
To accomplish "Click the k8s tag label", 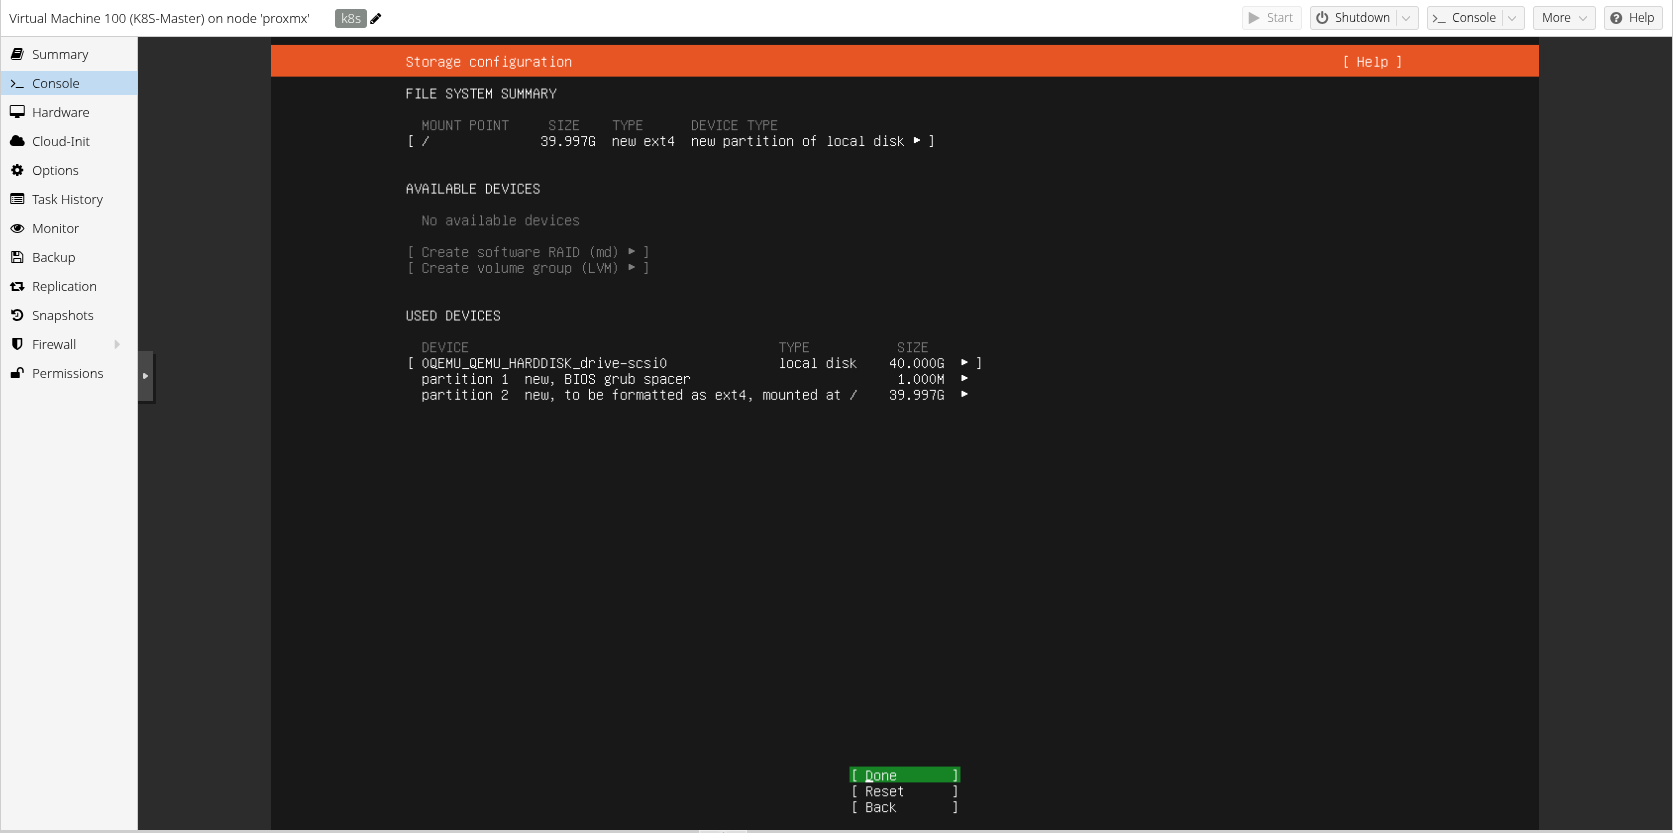I will [x=351, y=18].
